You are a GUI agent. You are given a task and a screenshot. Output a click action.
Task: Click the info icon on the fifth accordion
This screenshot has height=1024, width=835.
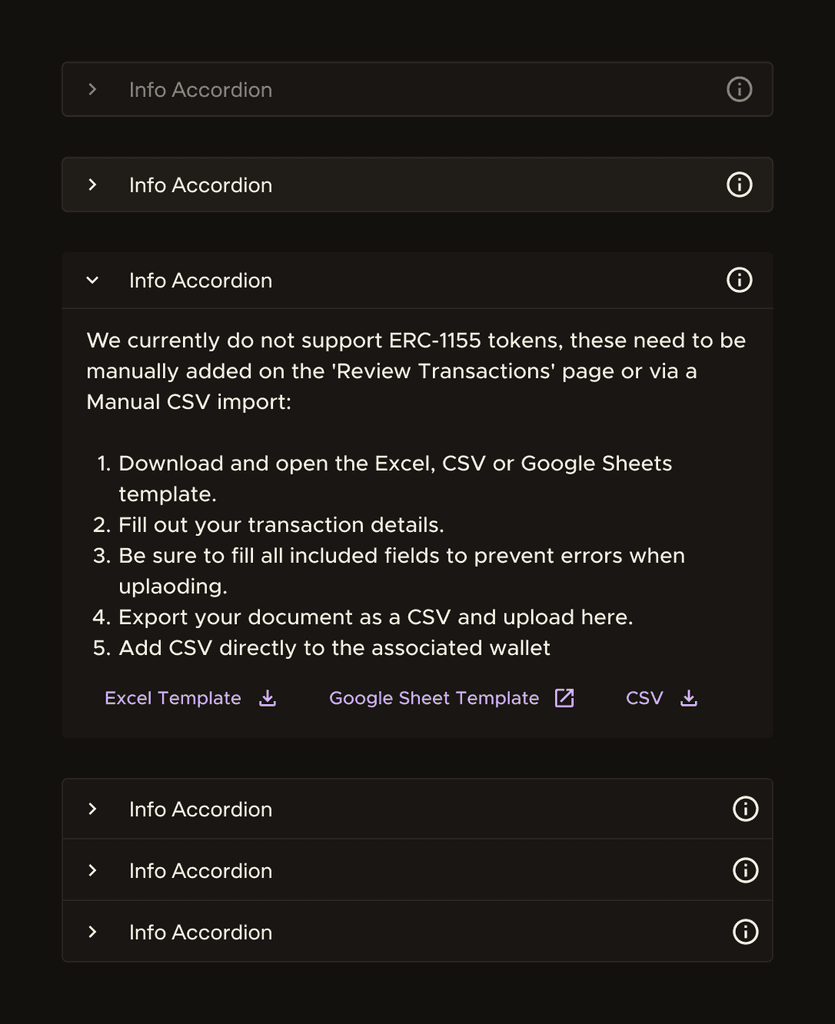click(745, 871)
